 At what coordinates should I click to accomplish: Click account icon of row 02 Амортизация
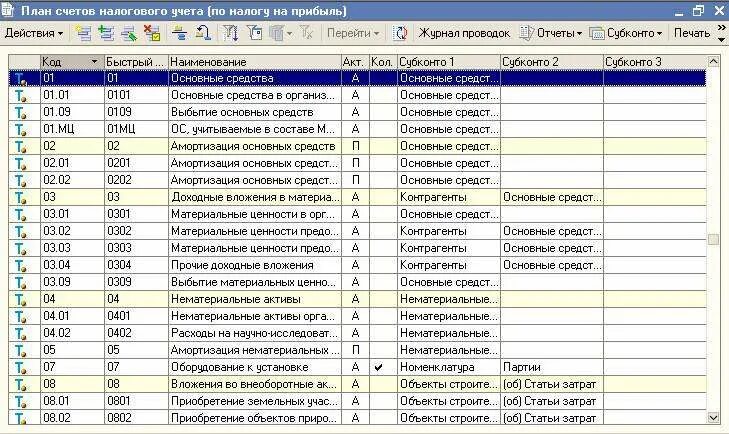click(x=20, y=147)
